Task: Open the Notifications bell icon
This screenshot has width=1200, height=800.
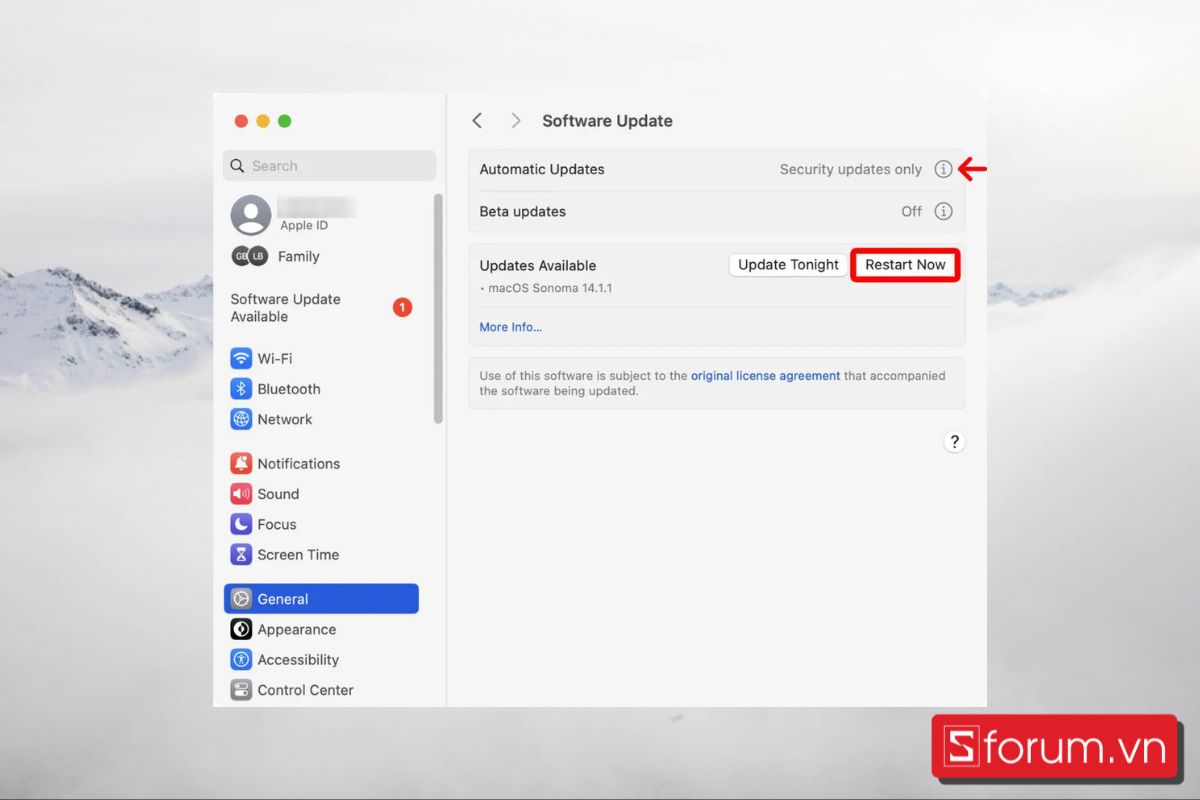Action: 241,463
